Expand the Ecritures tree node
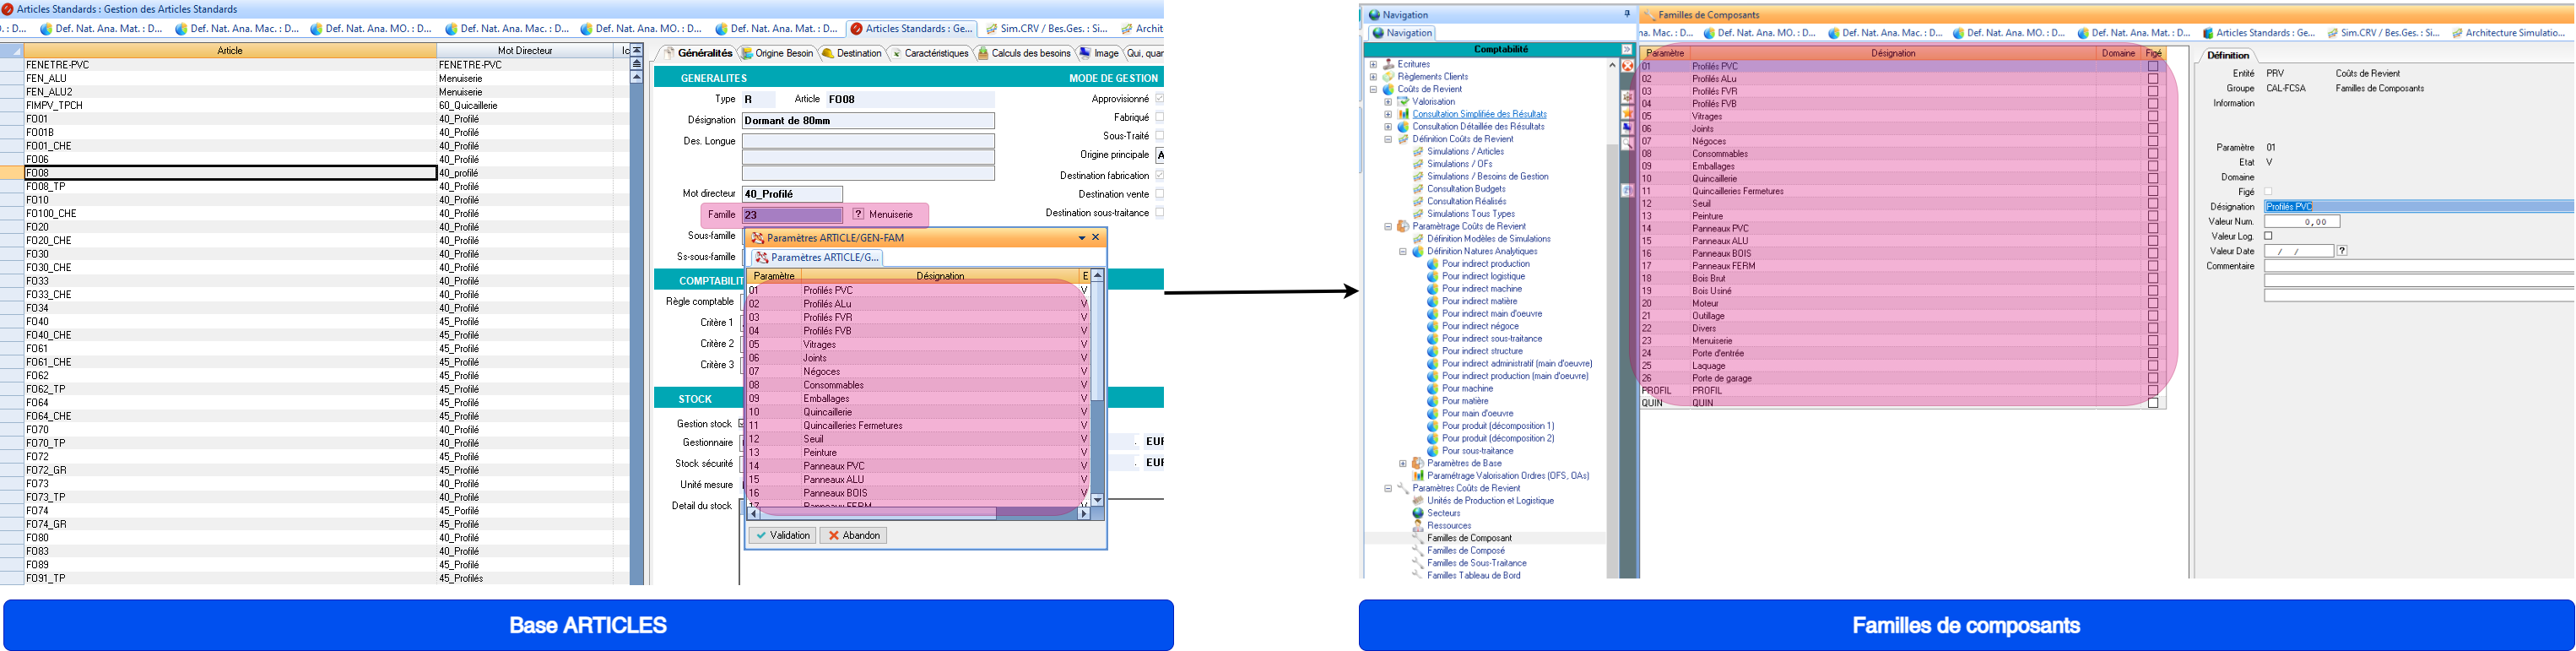The width and height of the screenshot is (2576, 651). 1373,64
